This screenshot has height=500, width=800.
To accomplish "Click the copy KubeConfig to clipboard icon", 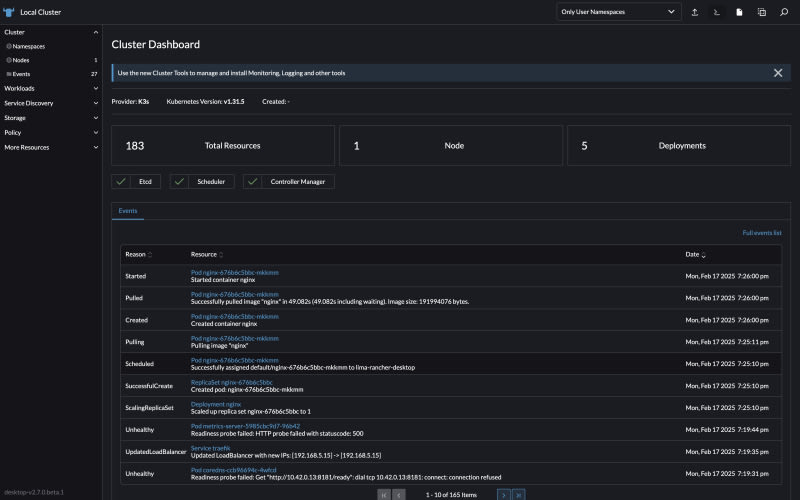I will click(761, 12).
